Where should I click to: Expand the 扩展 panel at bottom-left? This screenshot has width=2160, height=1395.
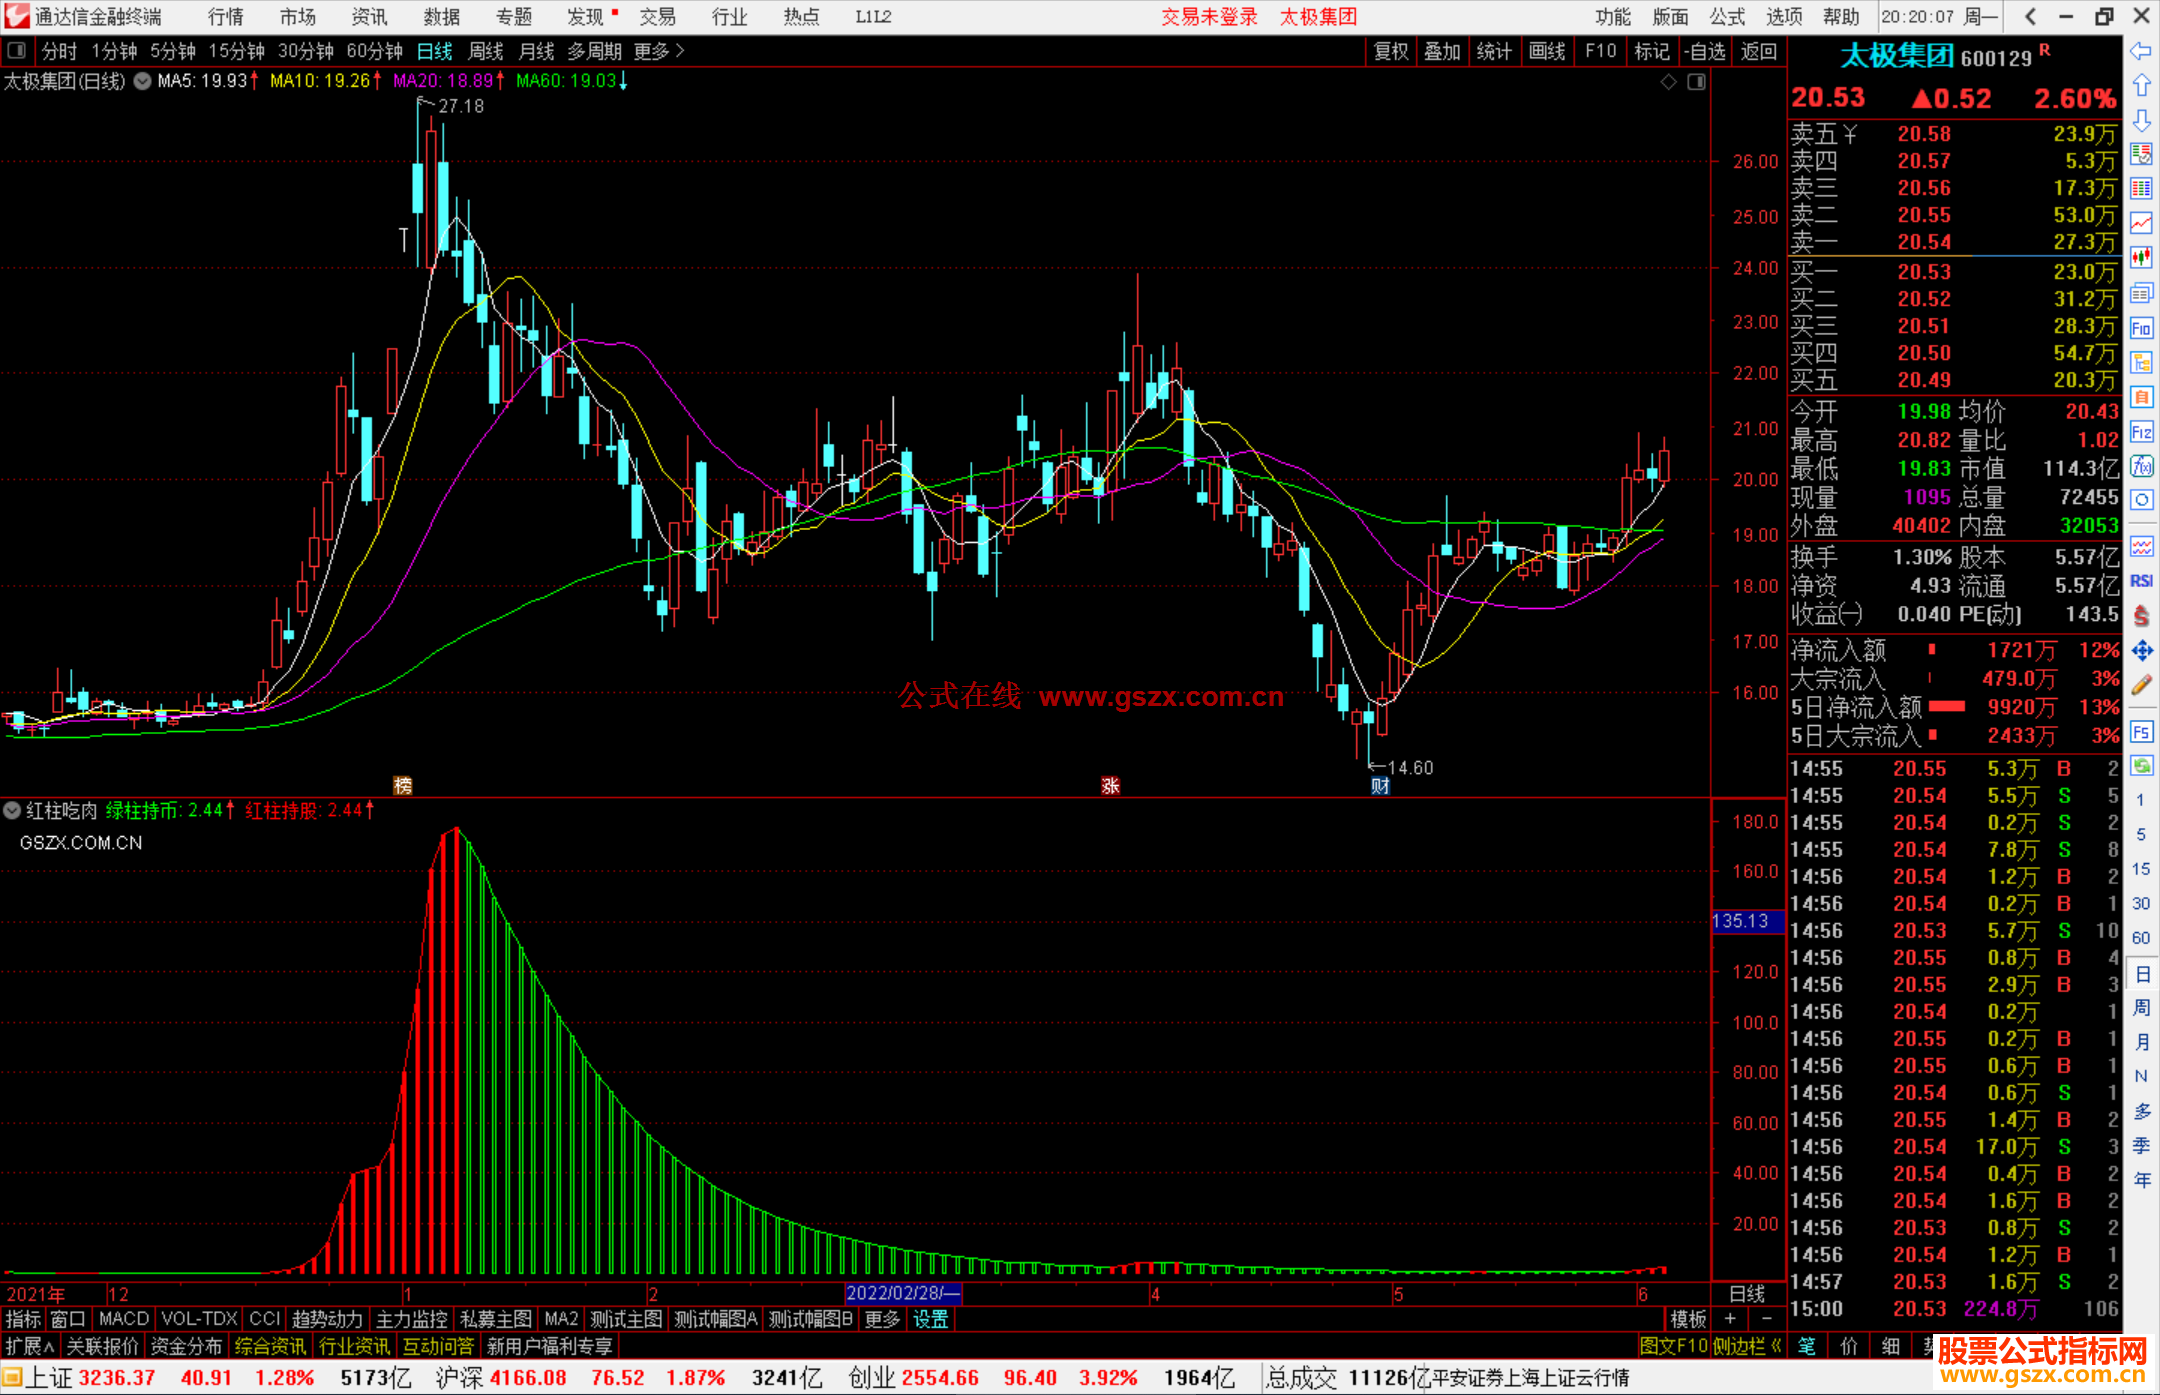(x=30, y=1346)
